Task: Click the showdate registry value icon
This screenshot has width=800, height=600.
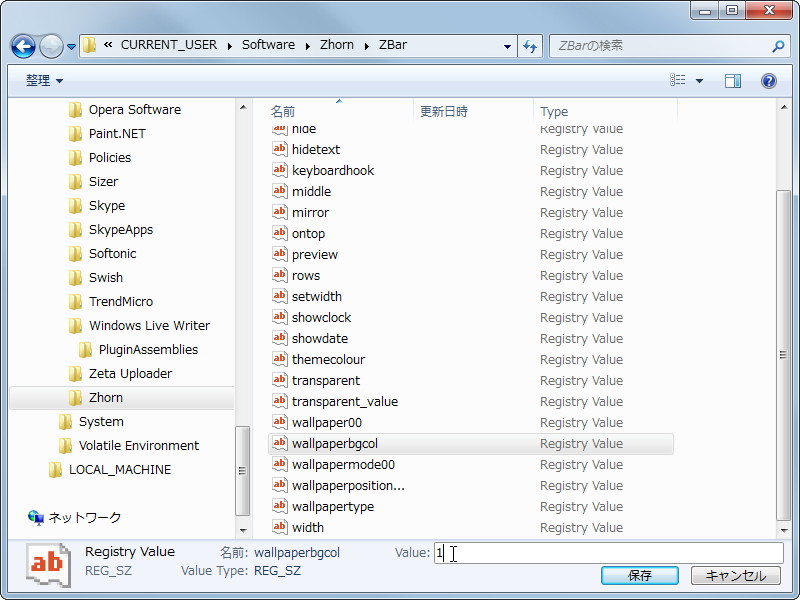Action: pyautogui.click(x=279, y=338)
